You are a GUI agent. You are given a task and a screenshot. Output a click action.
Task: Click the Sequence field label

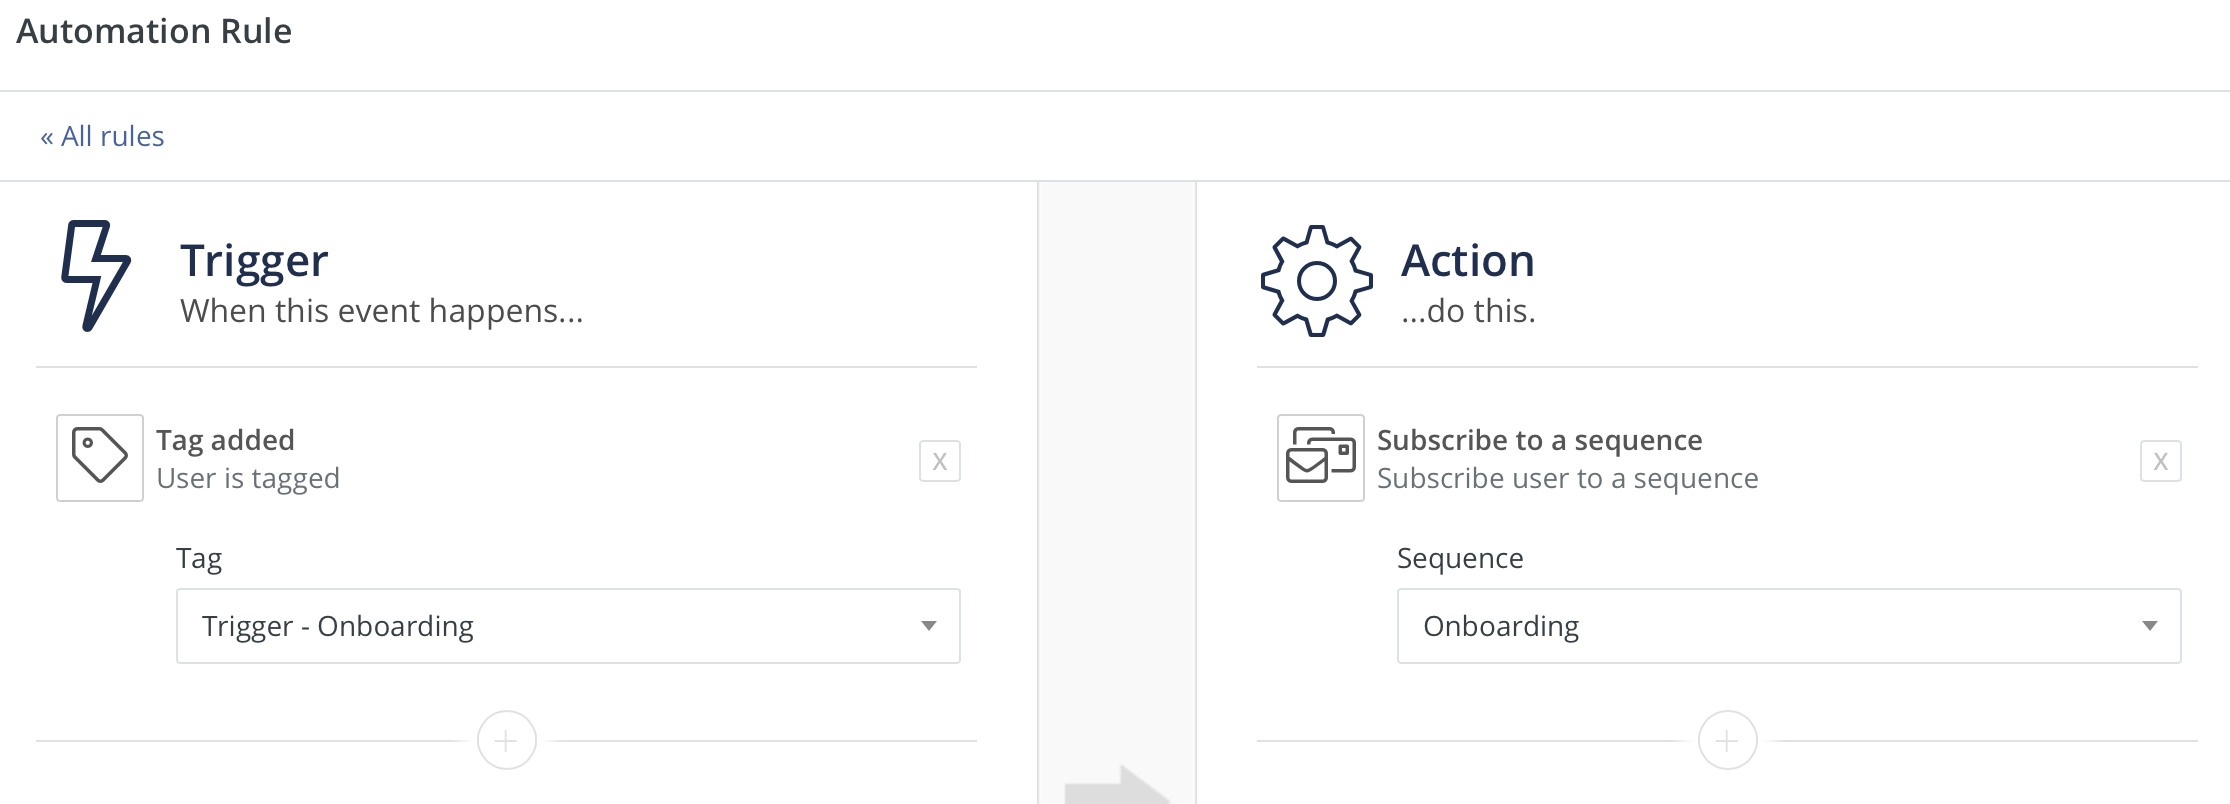coord(1459,558)
